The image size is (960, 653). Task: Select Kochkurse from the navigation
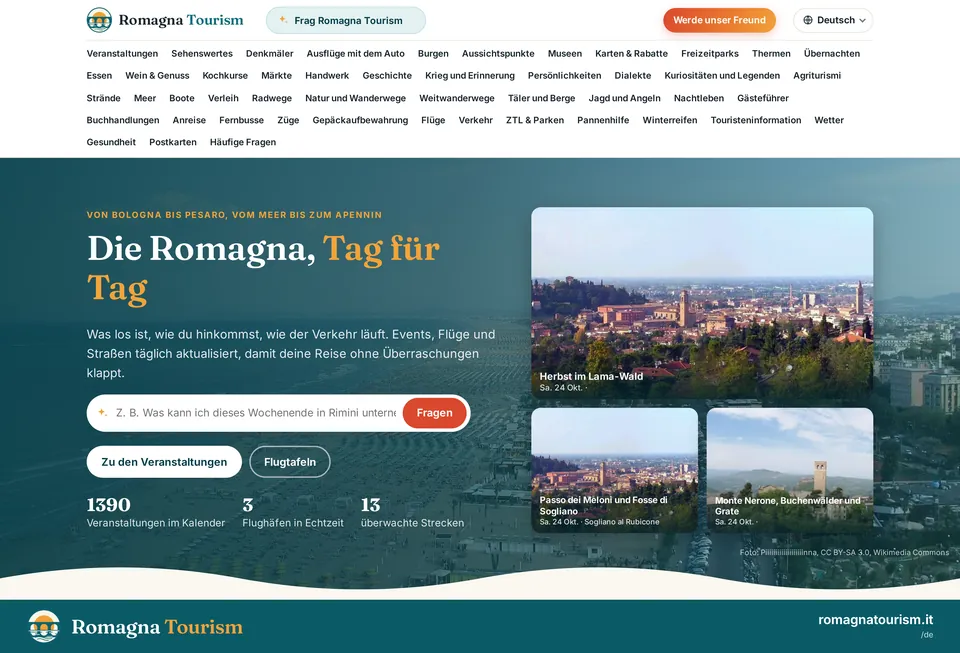[225, 76]
